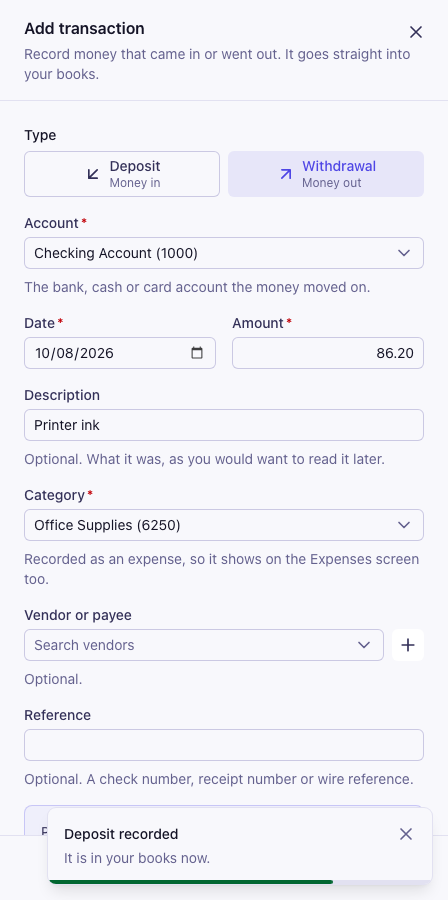The image size is (448, 900).
Task: Click the Deposit recorded toast title
Action: click(121, 834)
